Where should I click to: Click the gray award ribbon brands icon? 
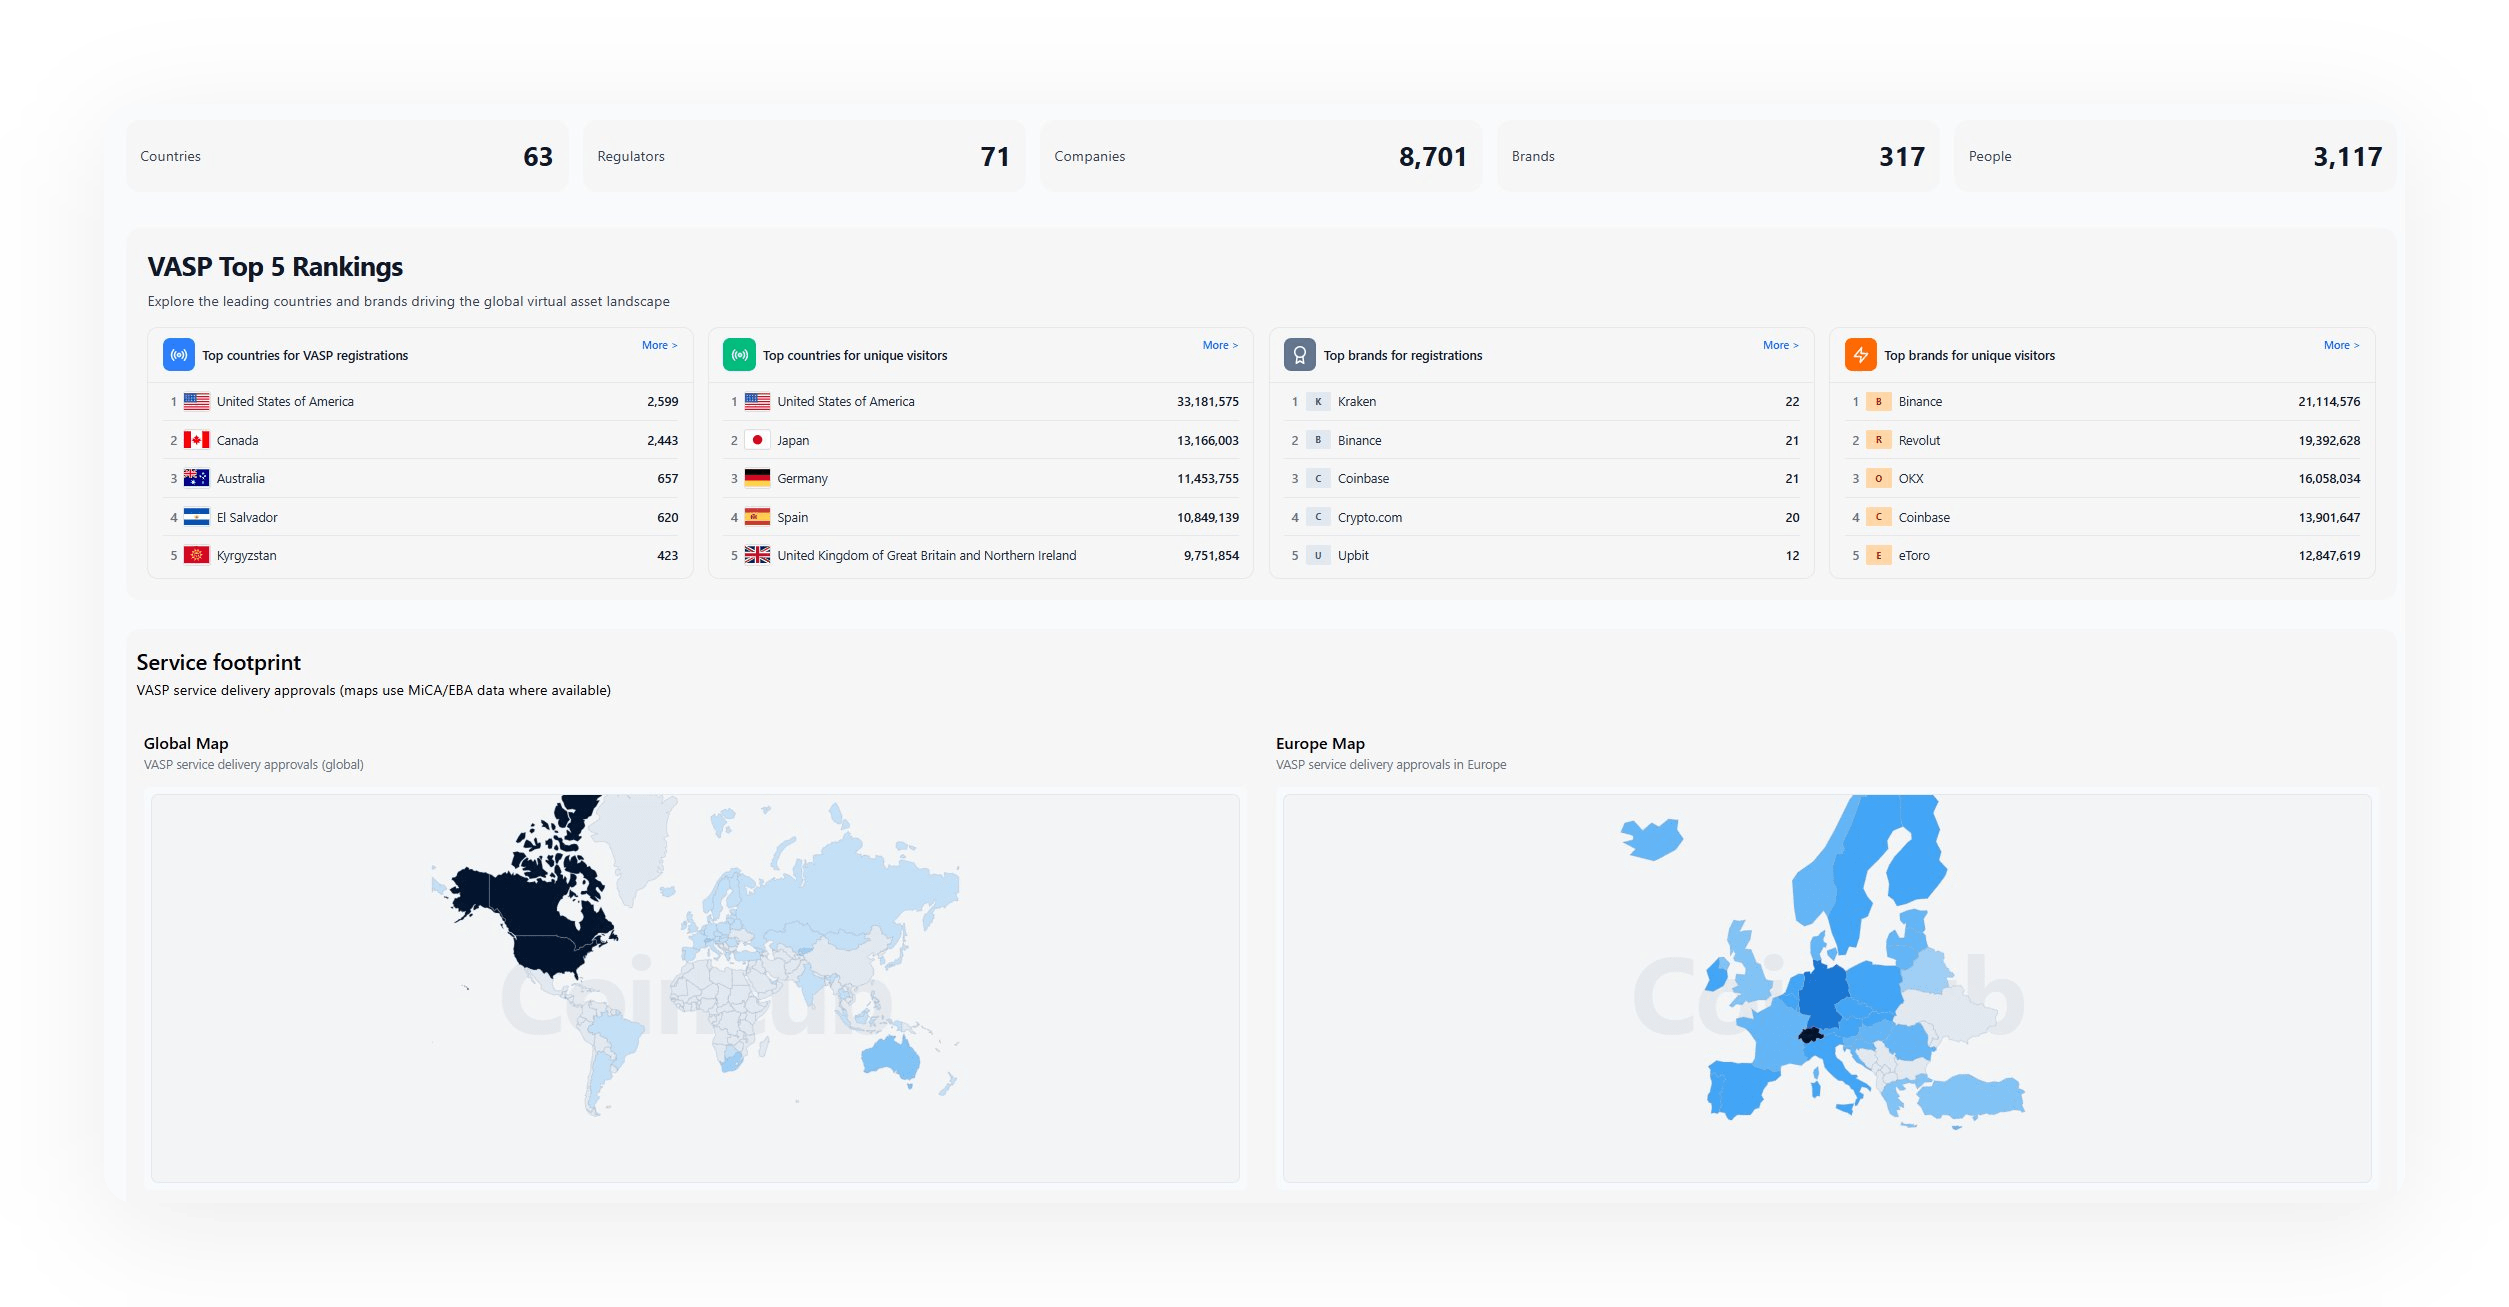[1300, 355]
